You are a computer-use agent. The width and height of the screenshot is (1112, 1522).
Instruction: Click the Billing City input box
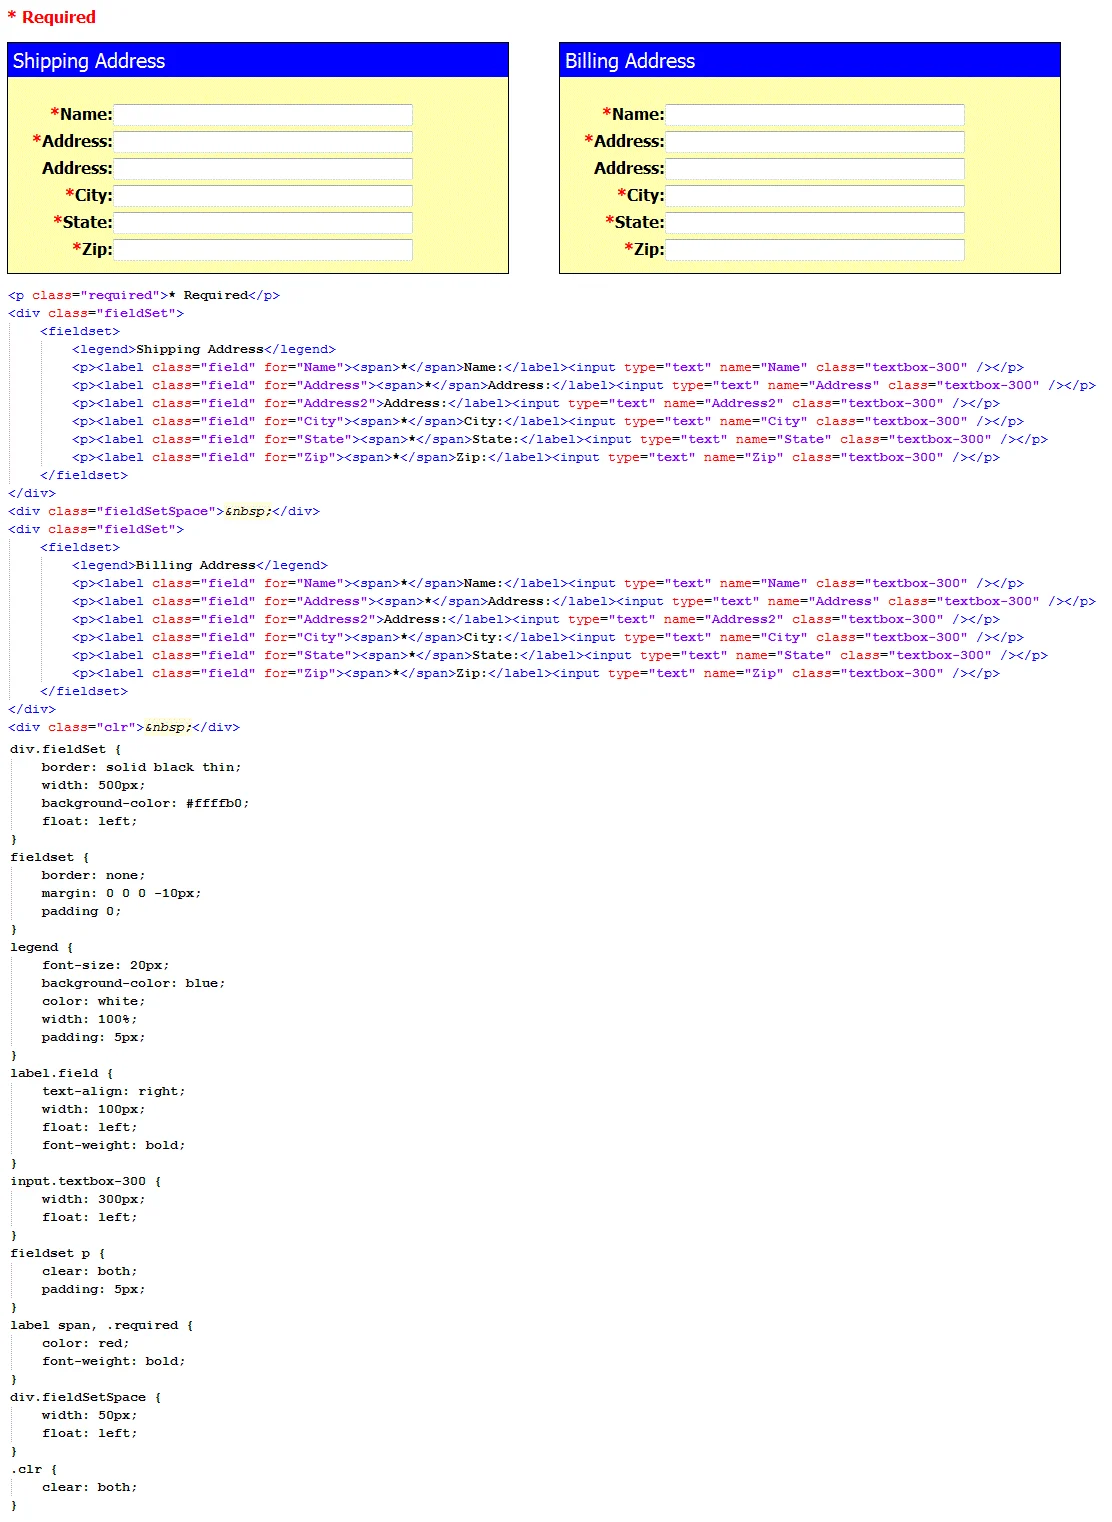point(815,196)
